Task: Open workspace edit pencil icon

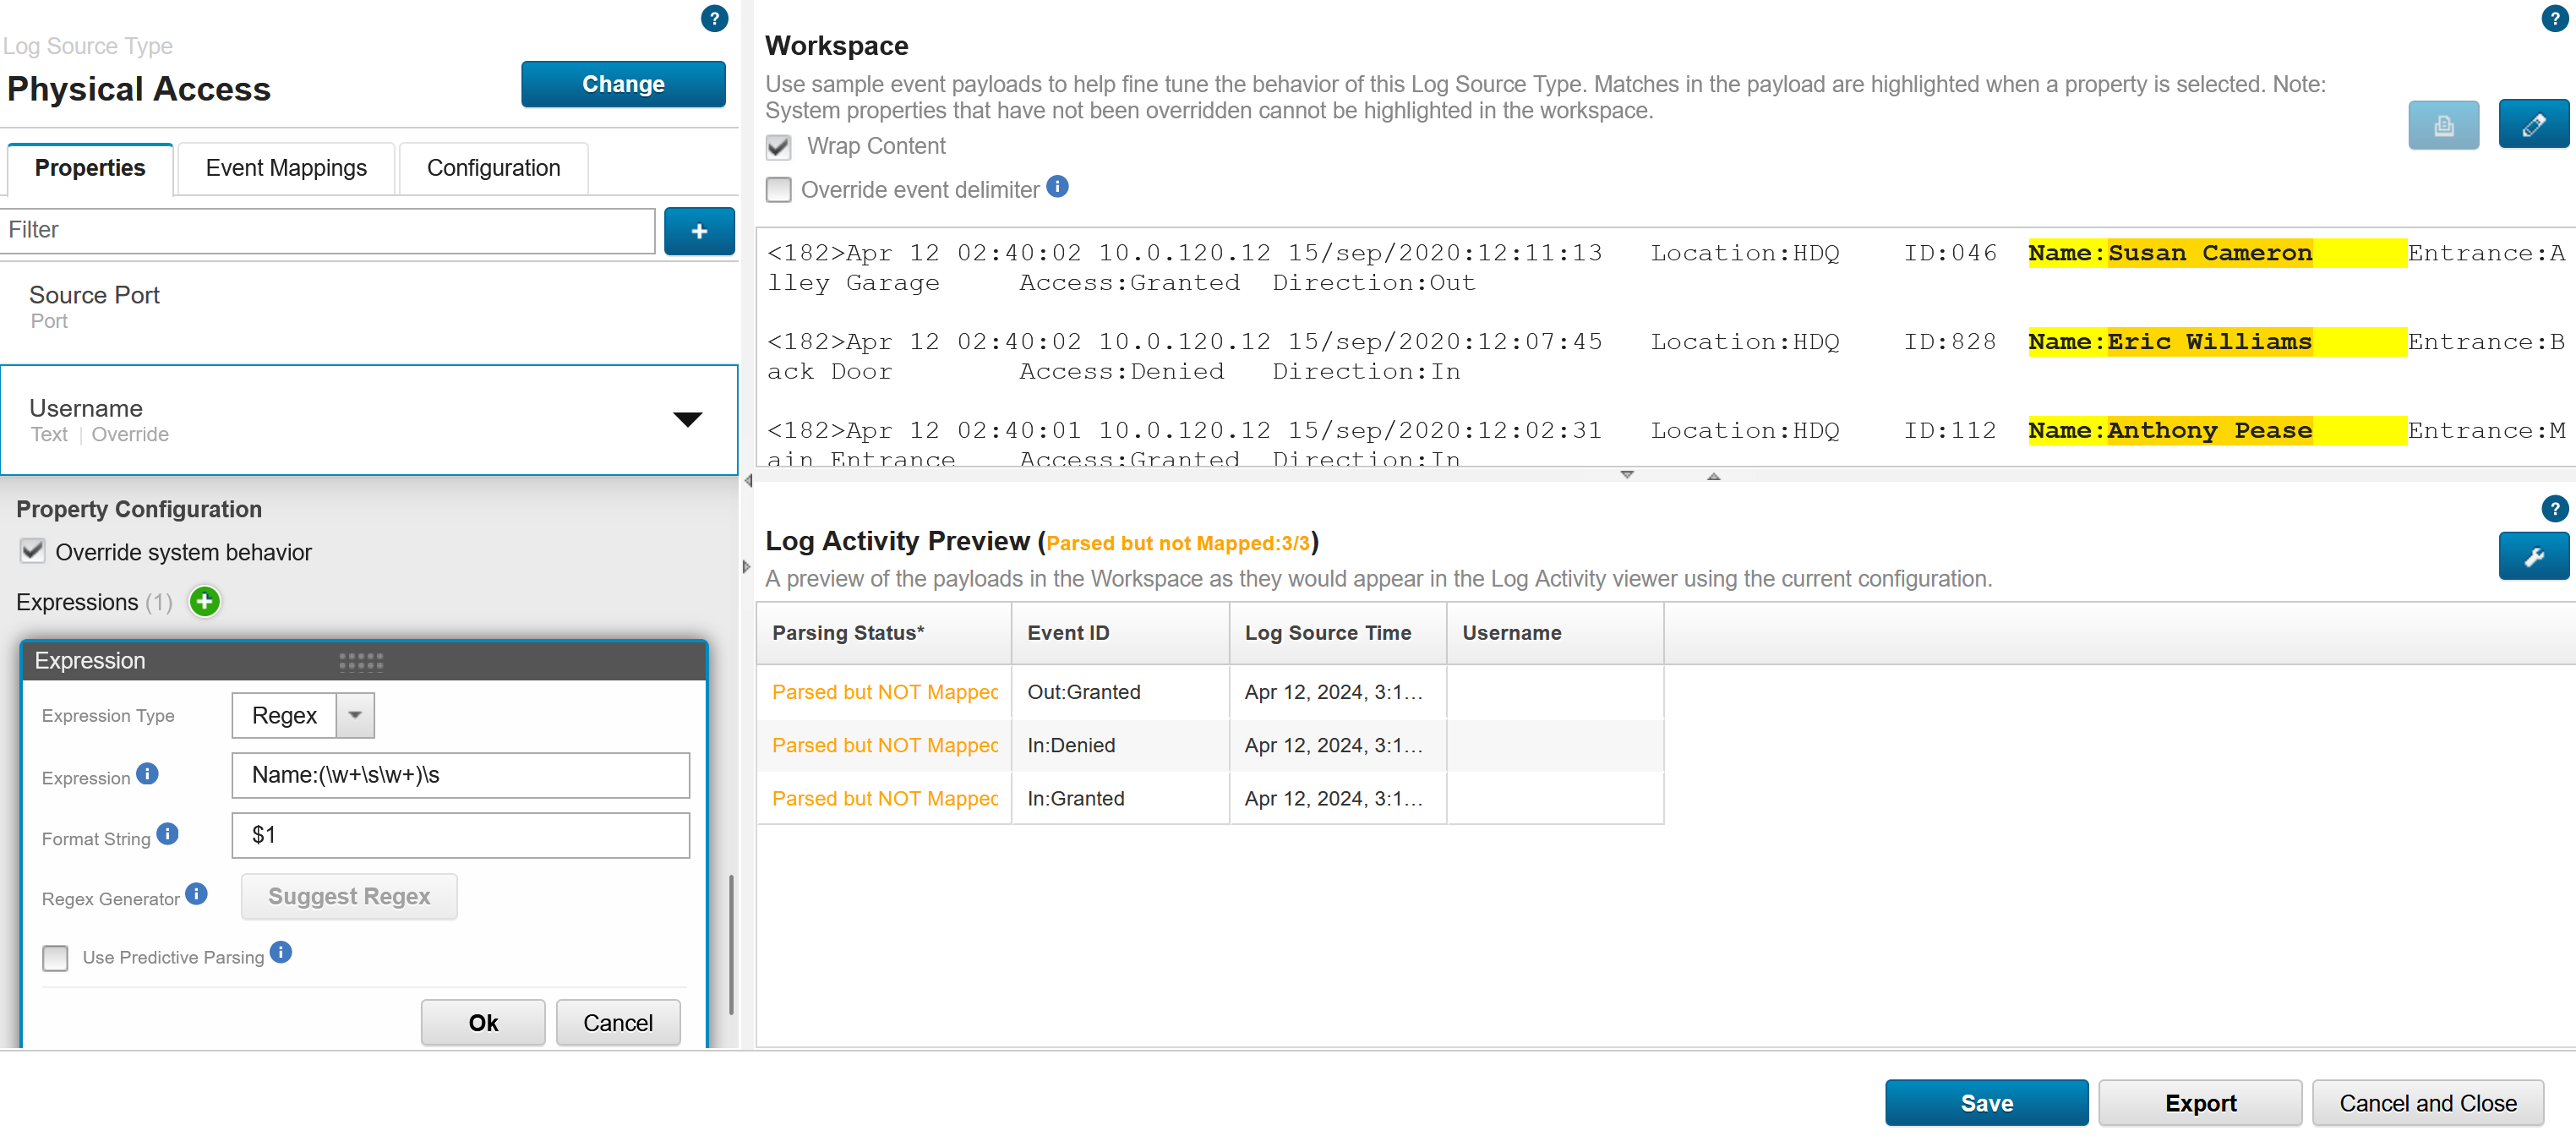Action: 2532,125
